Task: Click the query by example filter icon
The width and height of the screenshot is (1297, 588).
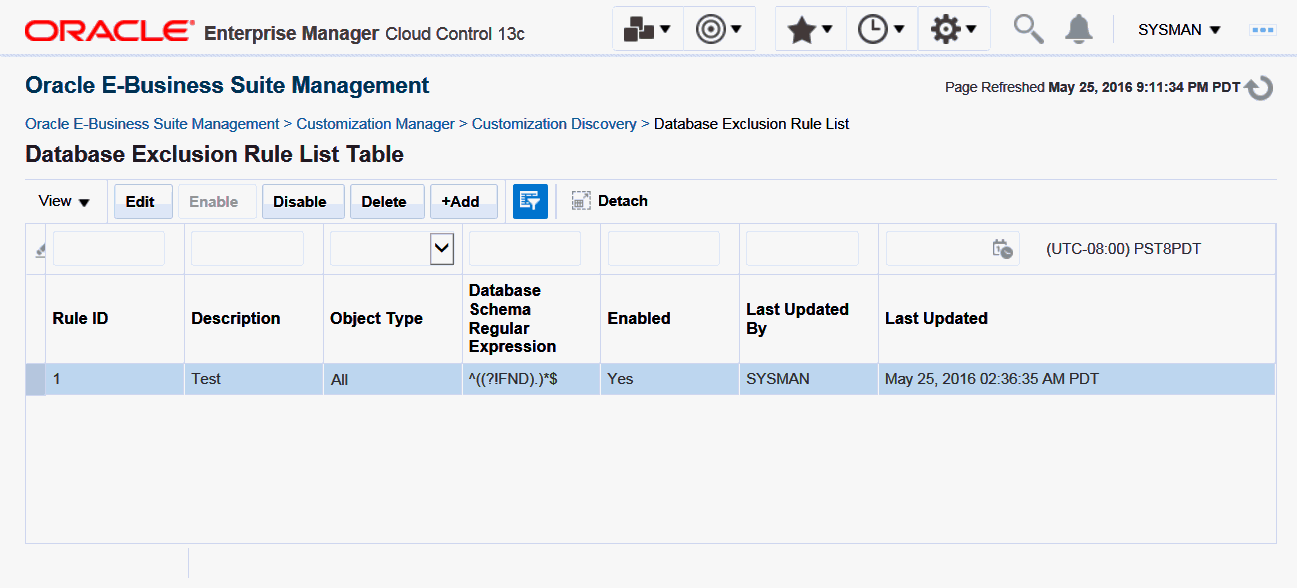Action: point(530,201)
